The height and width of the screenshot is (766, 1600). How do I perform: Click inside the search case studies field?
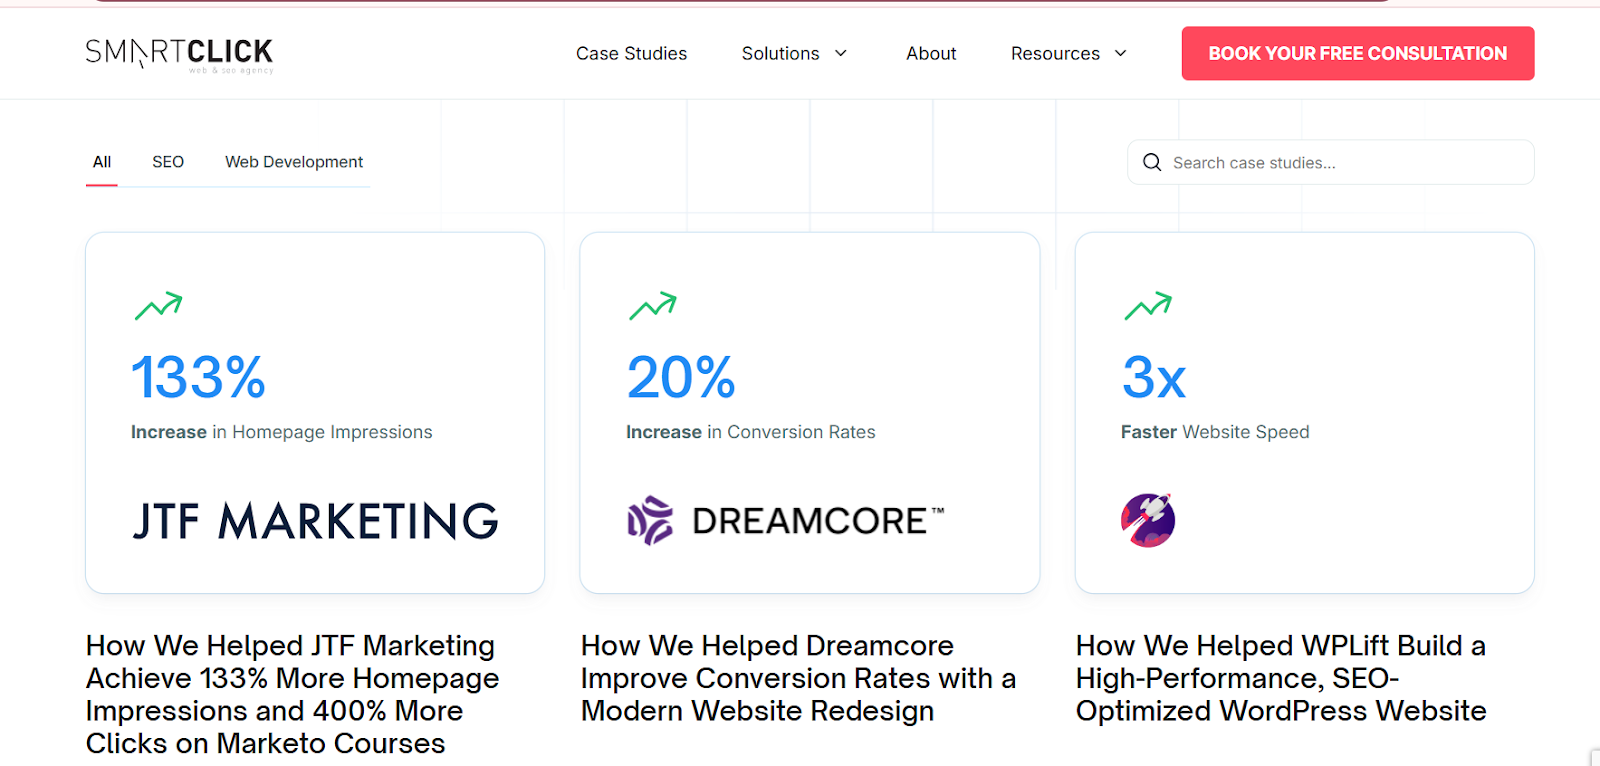click(1300, 162)
